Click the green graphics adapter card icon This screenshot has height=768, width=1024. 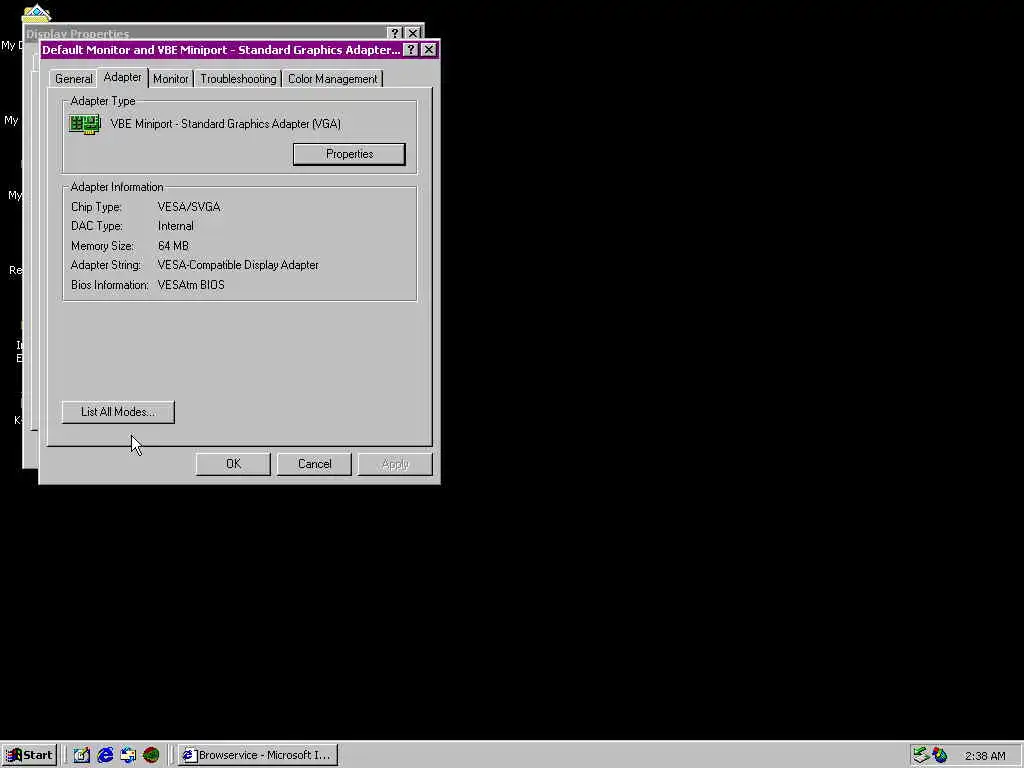85,124
